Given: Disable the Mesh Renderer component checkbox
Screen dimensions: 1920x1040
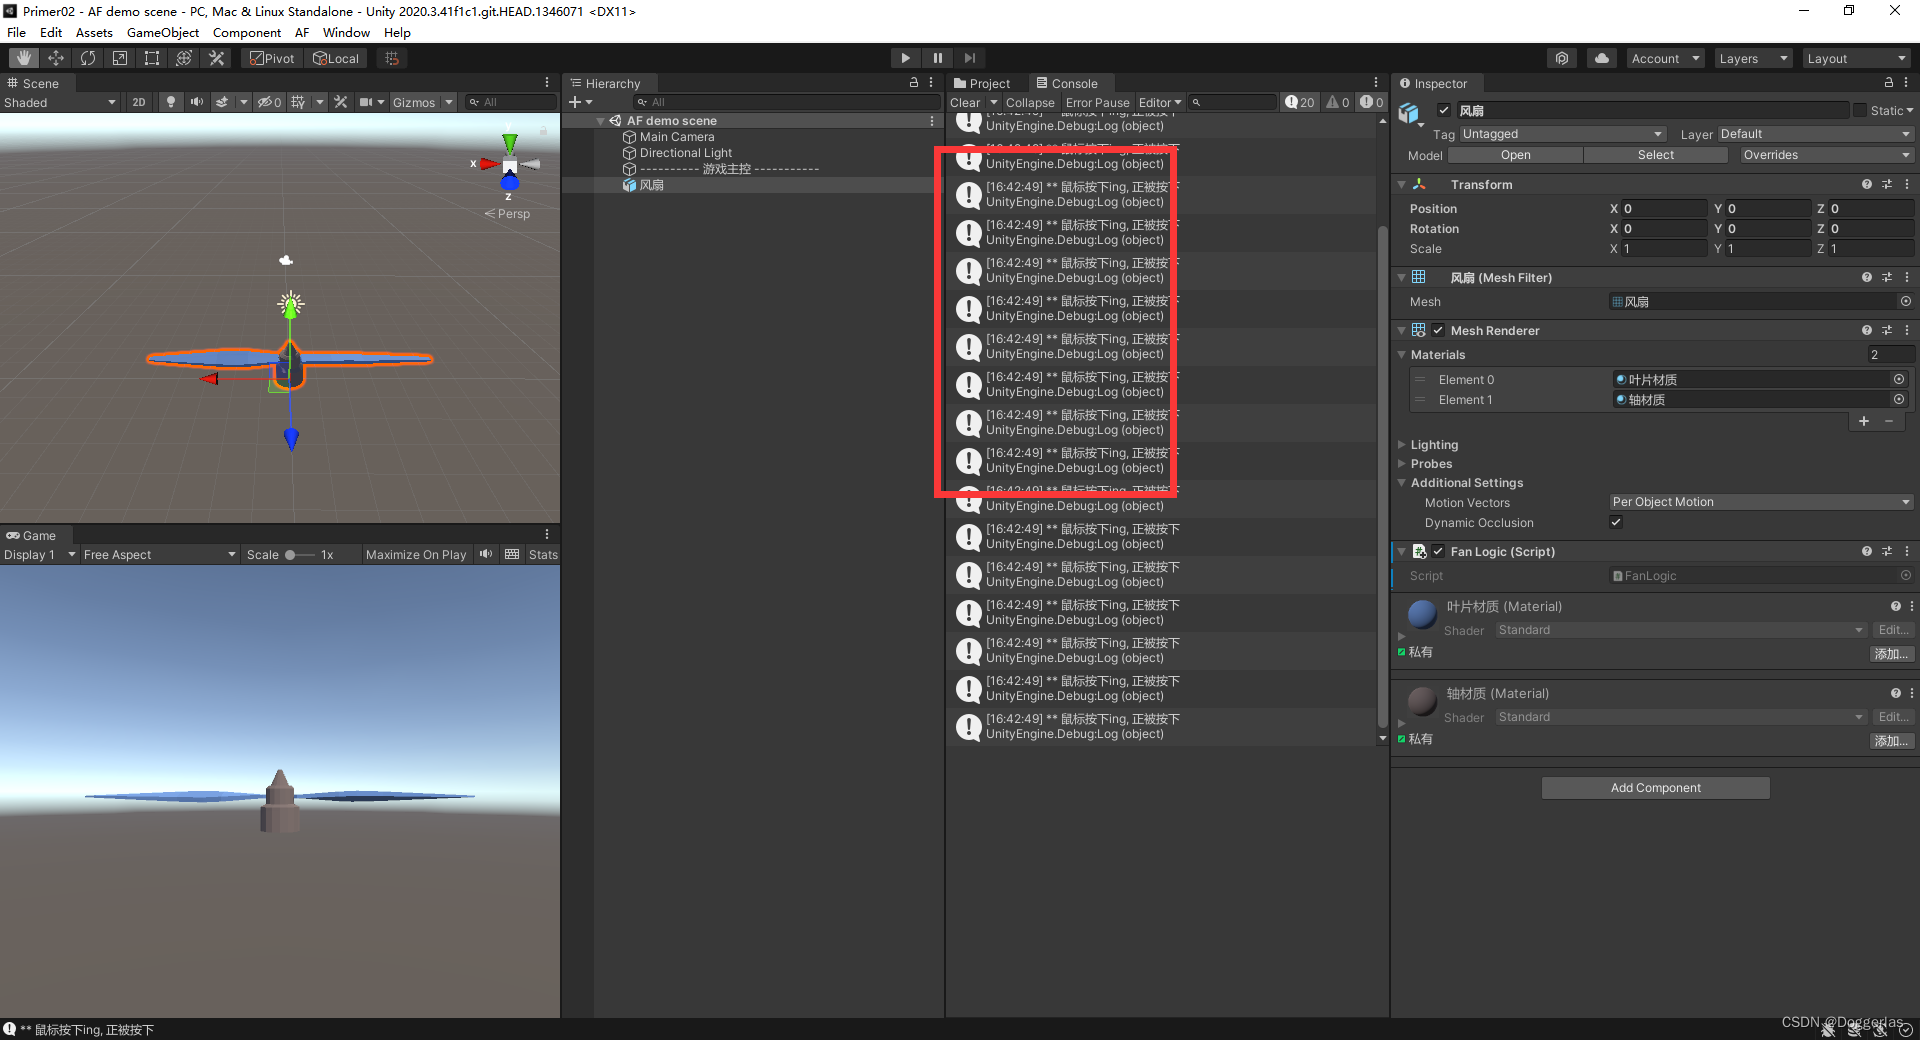Looking at the screenshot, I should [x=1438, y=330].
